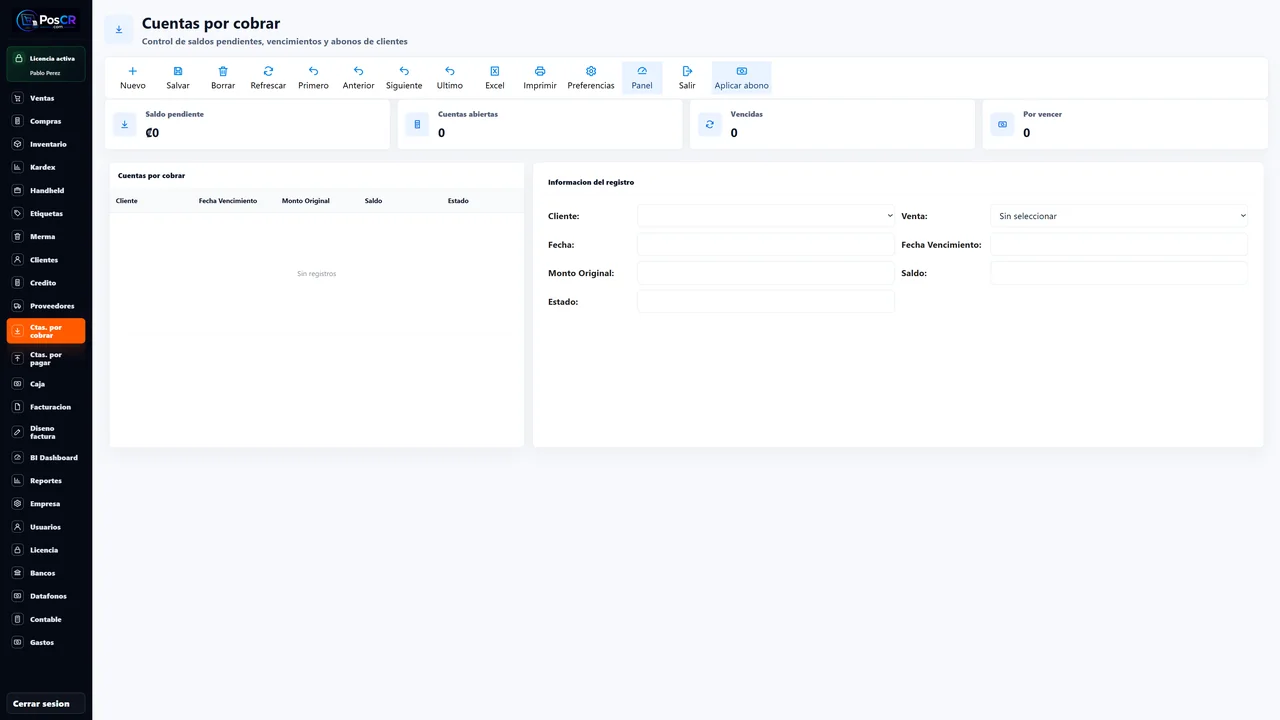Screen dimensions: 1280x720
Task: Open Reportes module
Action: pyautogui.click(x=46, y=481)
